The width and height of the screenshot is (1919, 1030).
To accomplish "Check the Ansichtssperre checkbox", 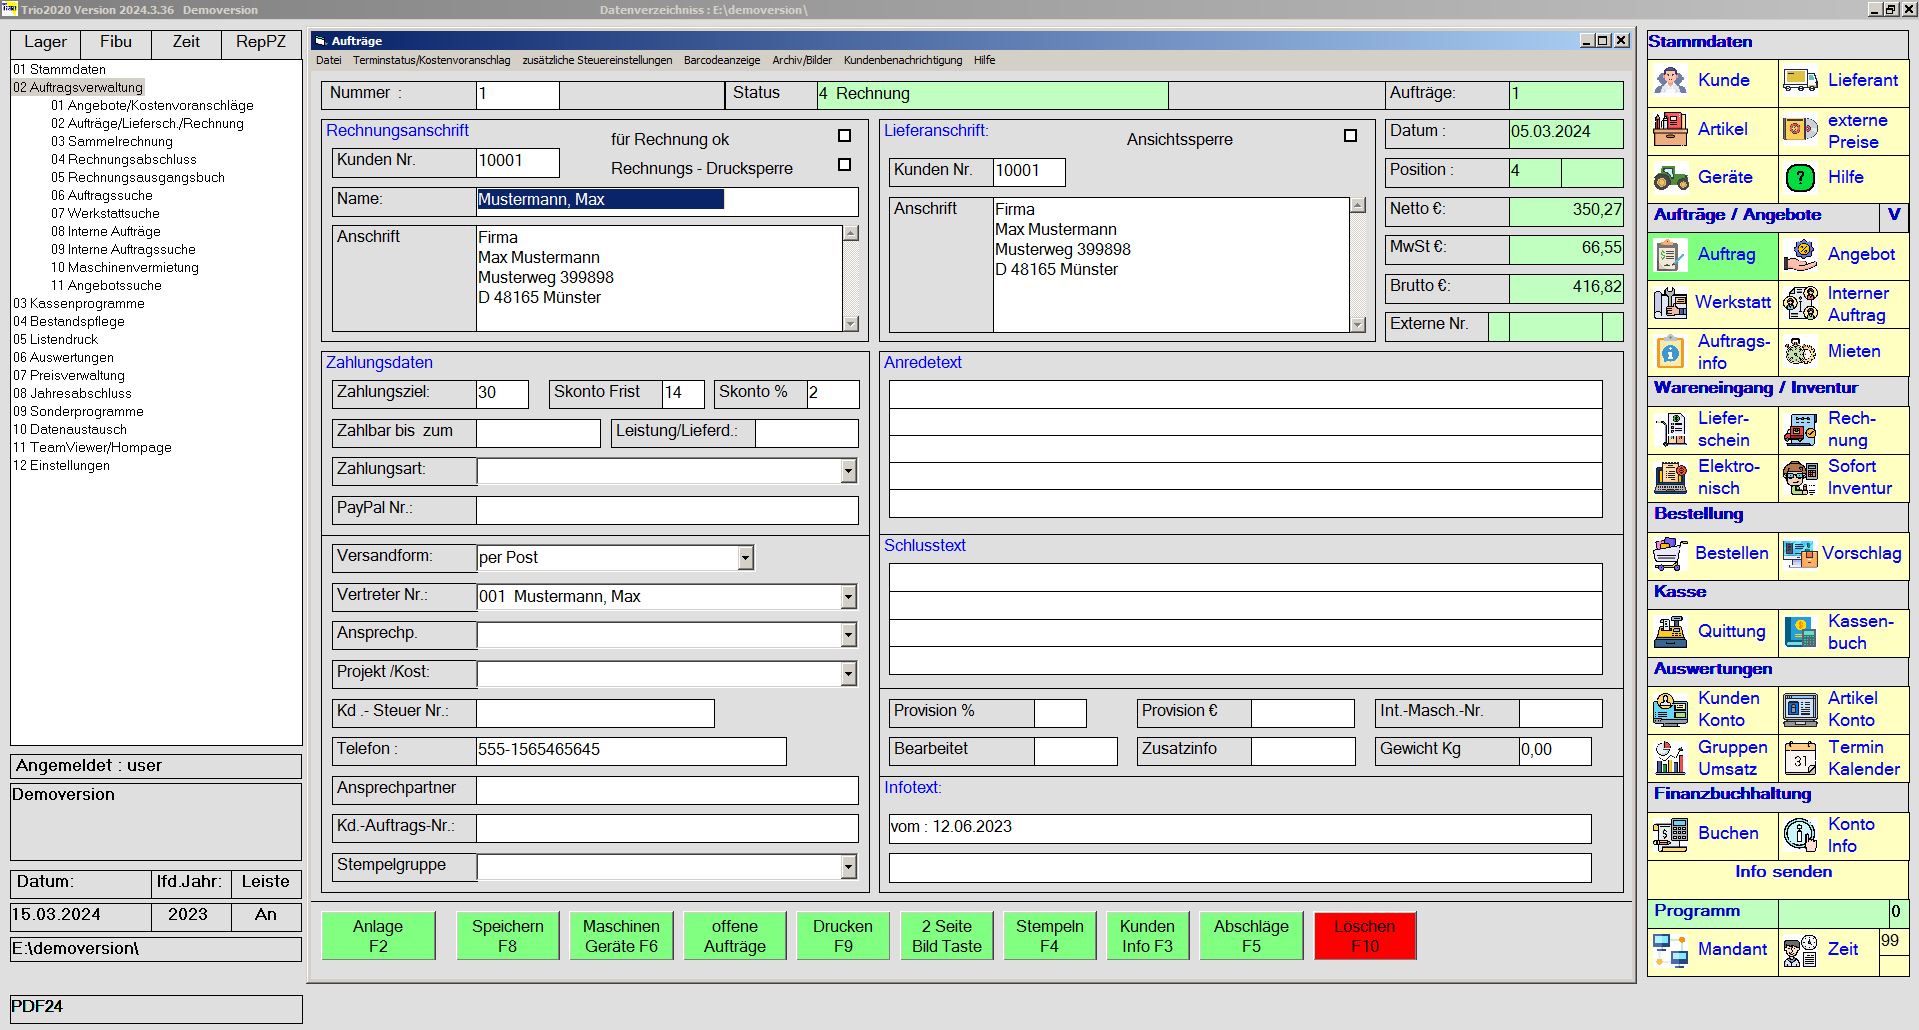I will pyautogui.click(x=1350, y=136).
